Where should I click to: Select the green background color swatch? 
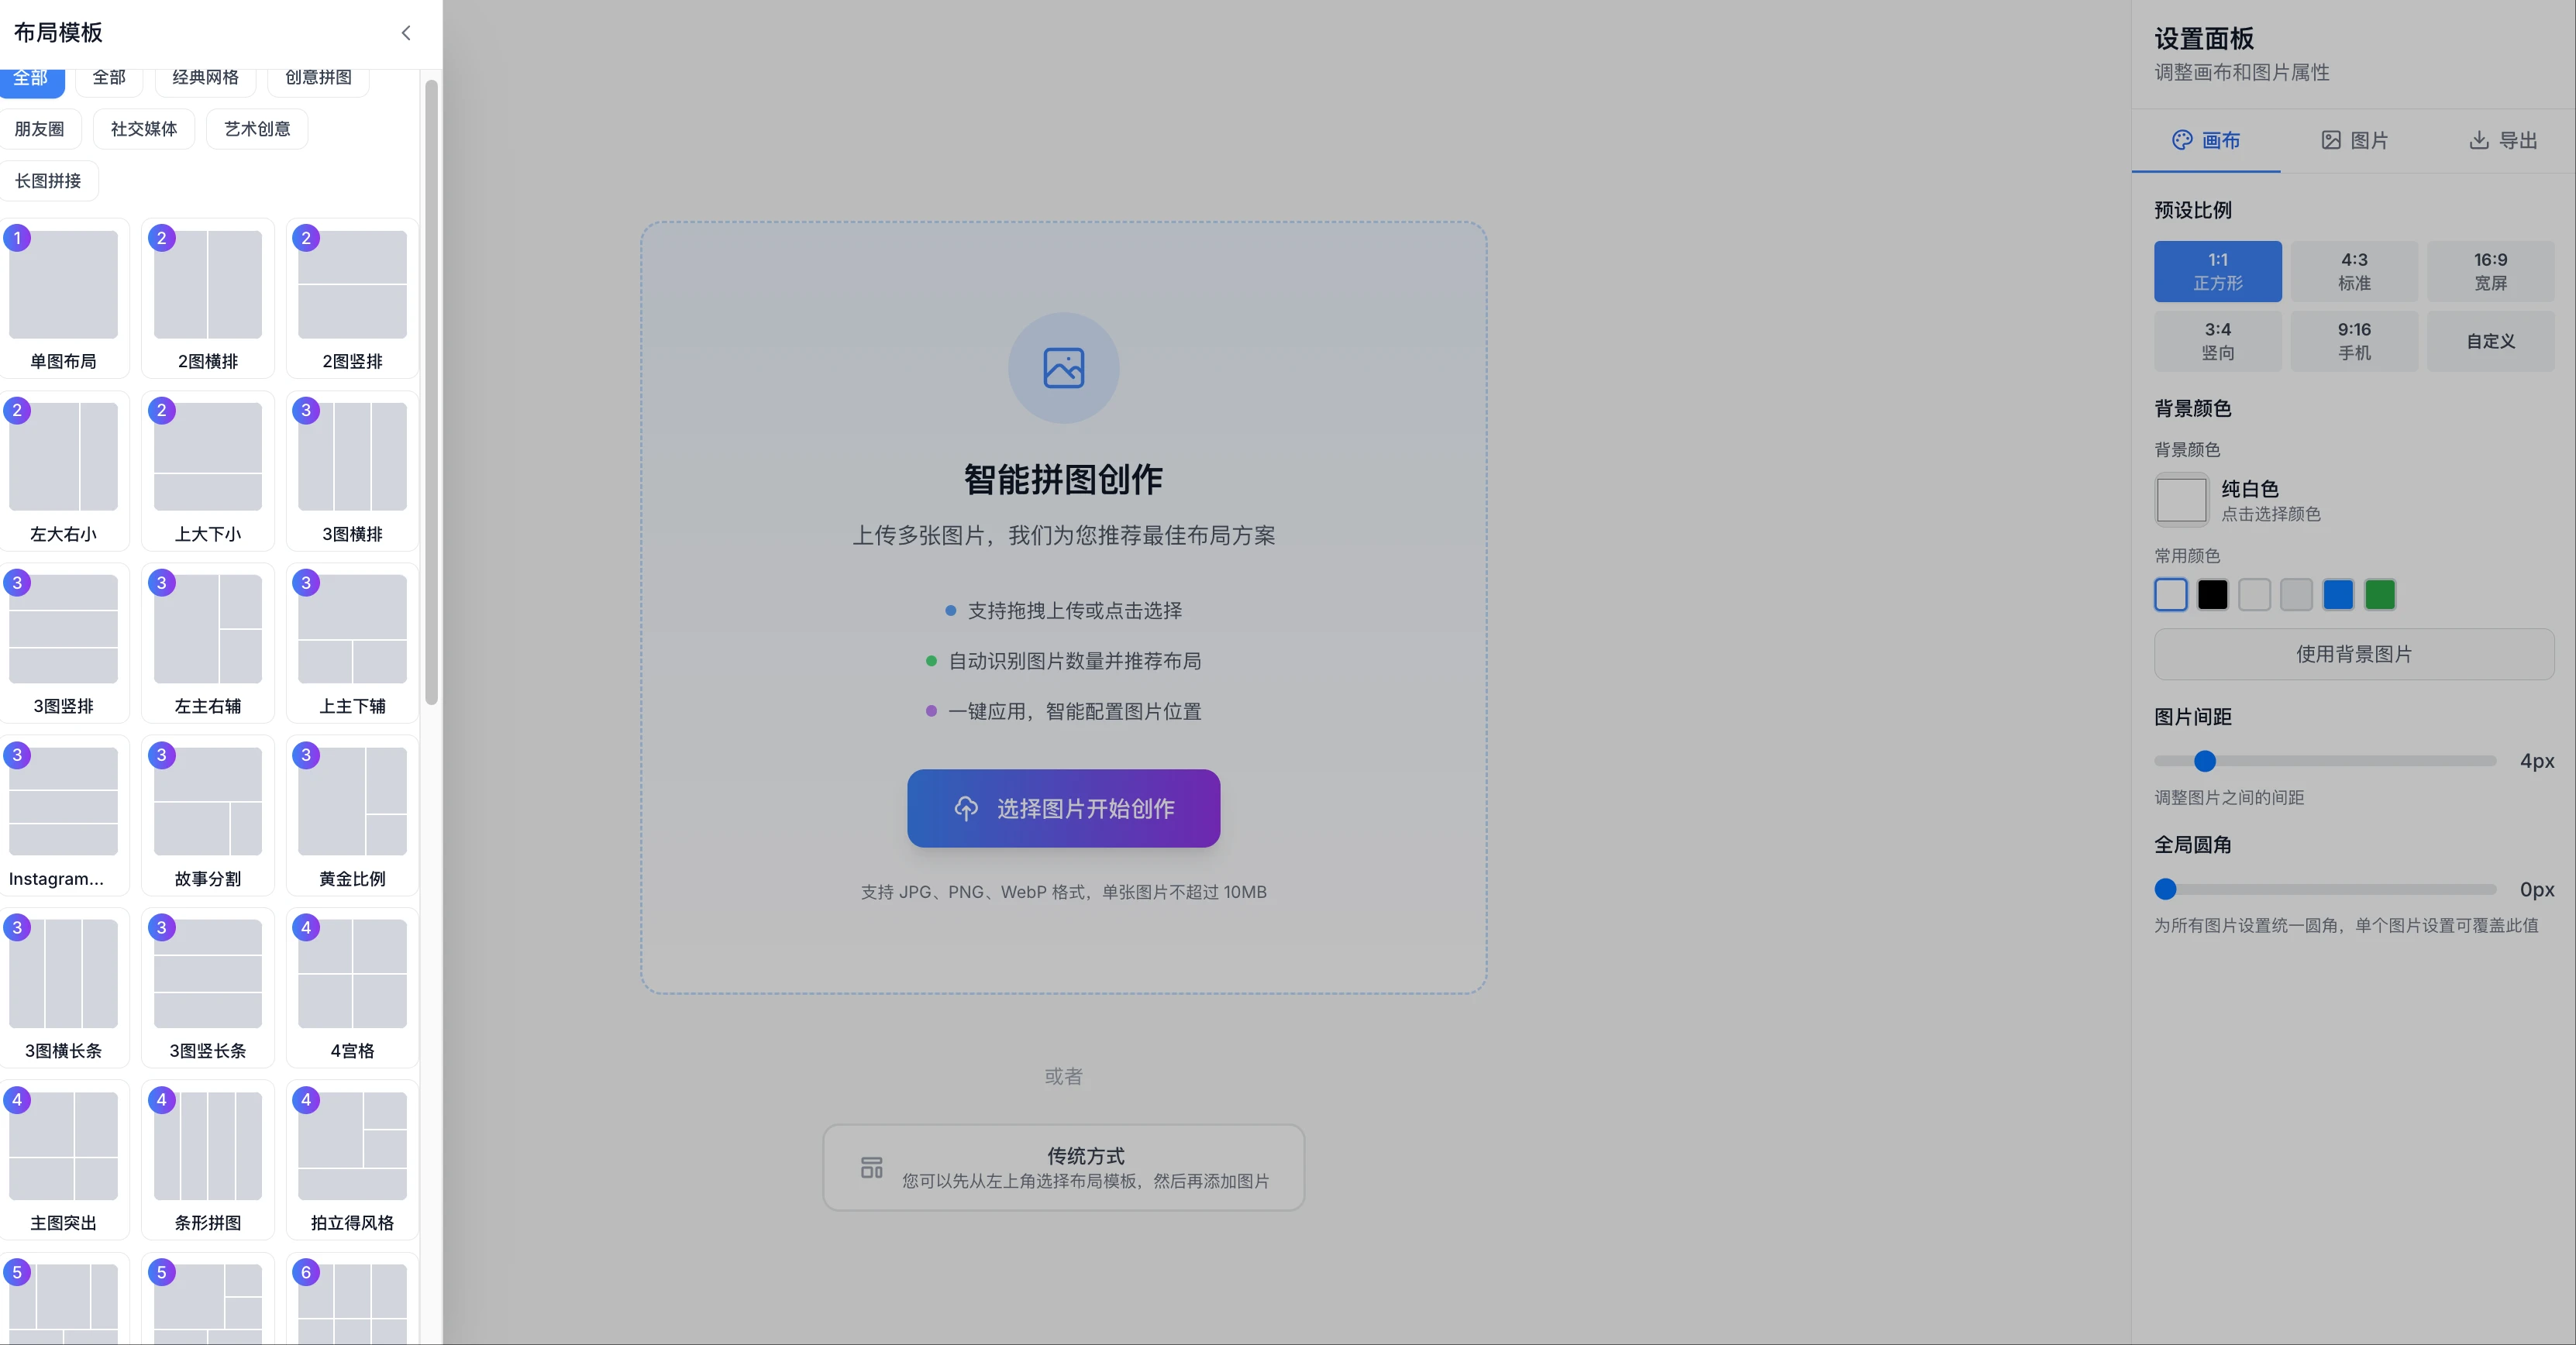click(2380, 594)
